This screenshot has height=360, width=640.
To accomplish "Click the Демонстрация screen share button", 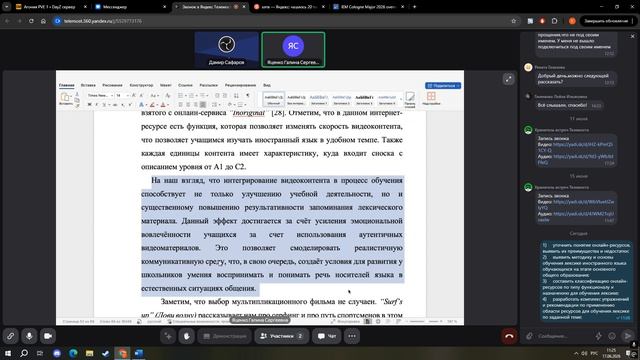I will coord(224,336).
